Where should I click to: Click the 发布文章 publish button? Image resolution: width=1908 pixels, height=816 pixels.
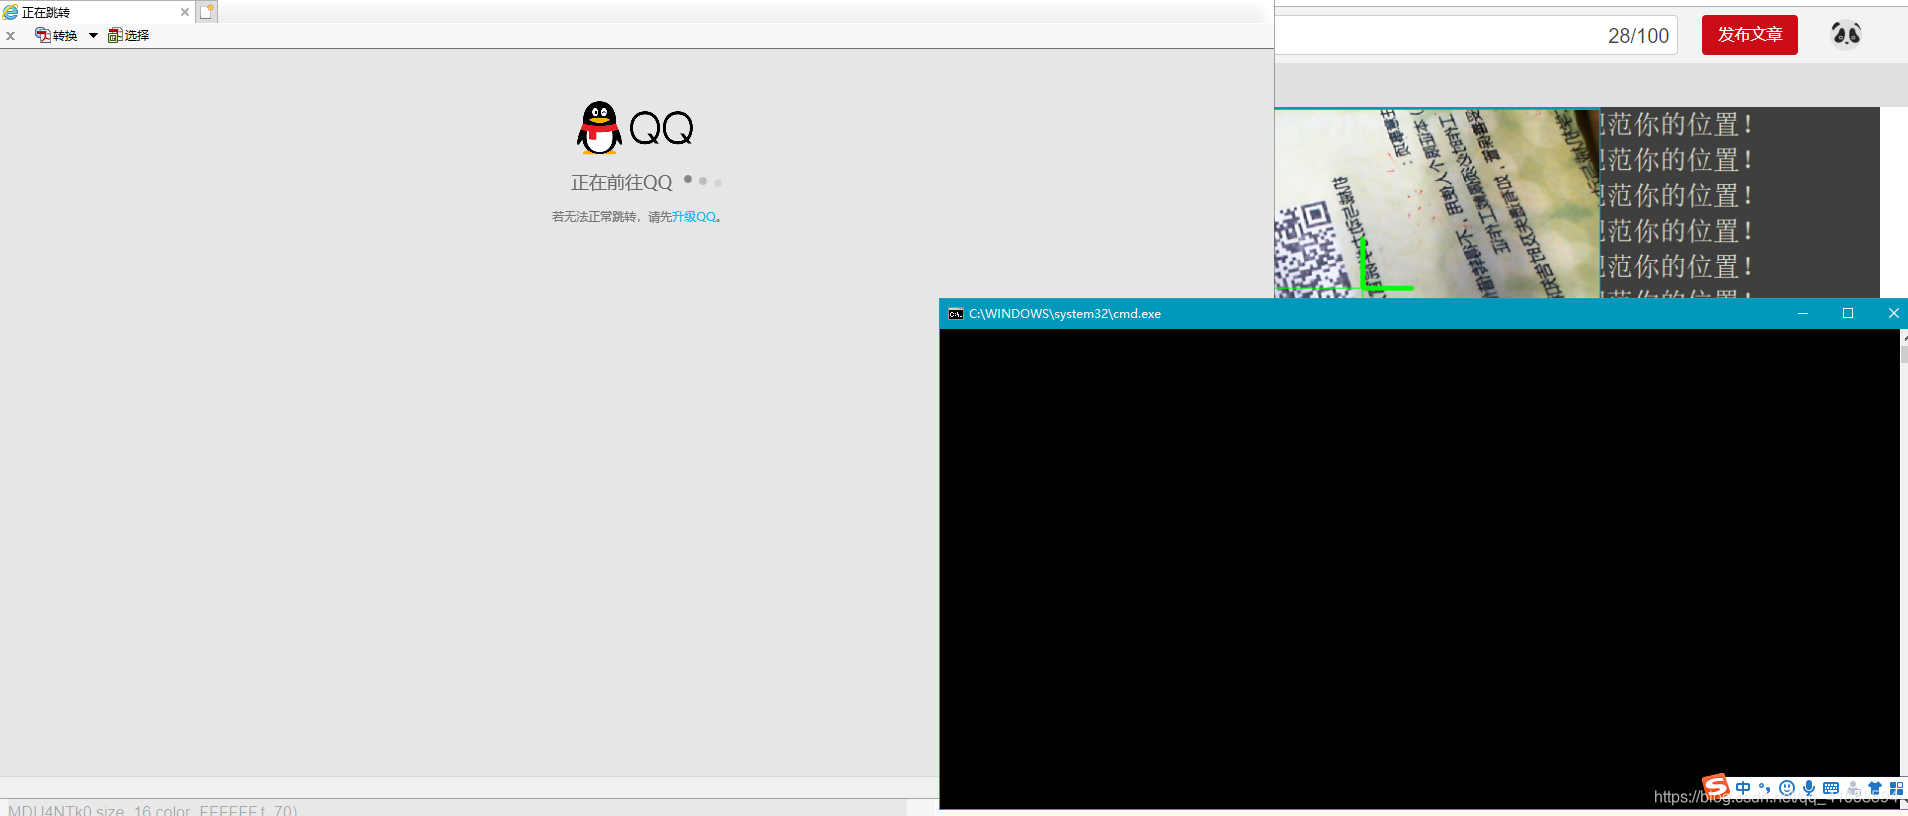(x=1750, y=35)
